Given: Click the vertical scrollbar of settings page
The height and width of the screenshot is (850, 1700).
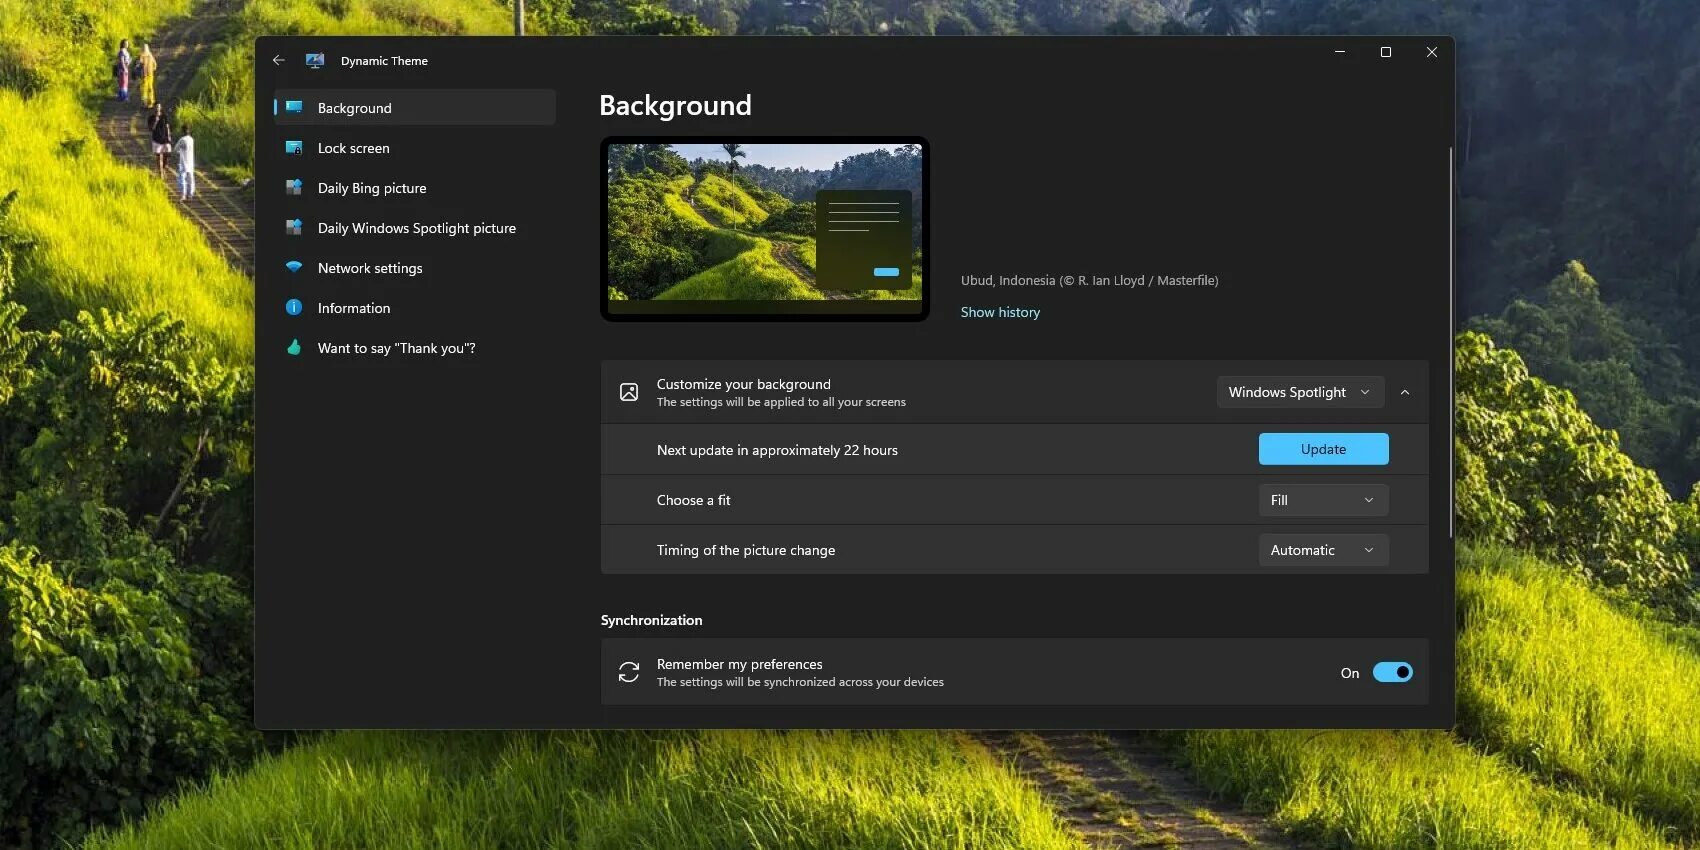Looking at the screenshot, I should 1450,342.
